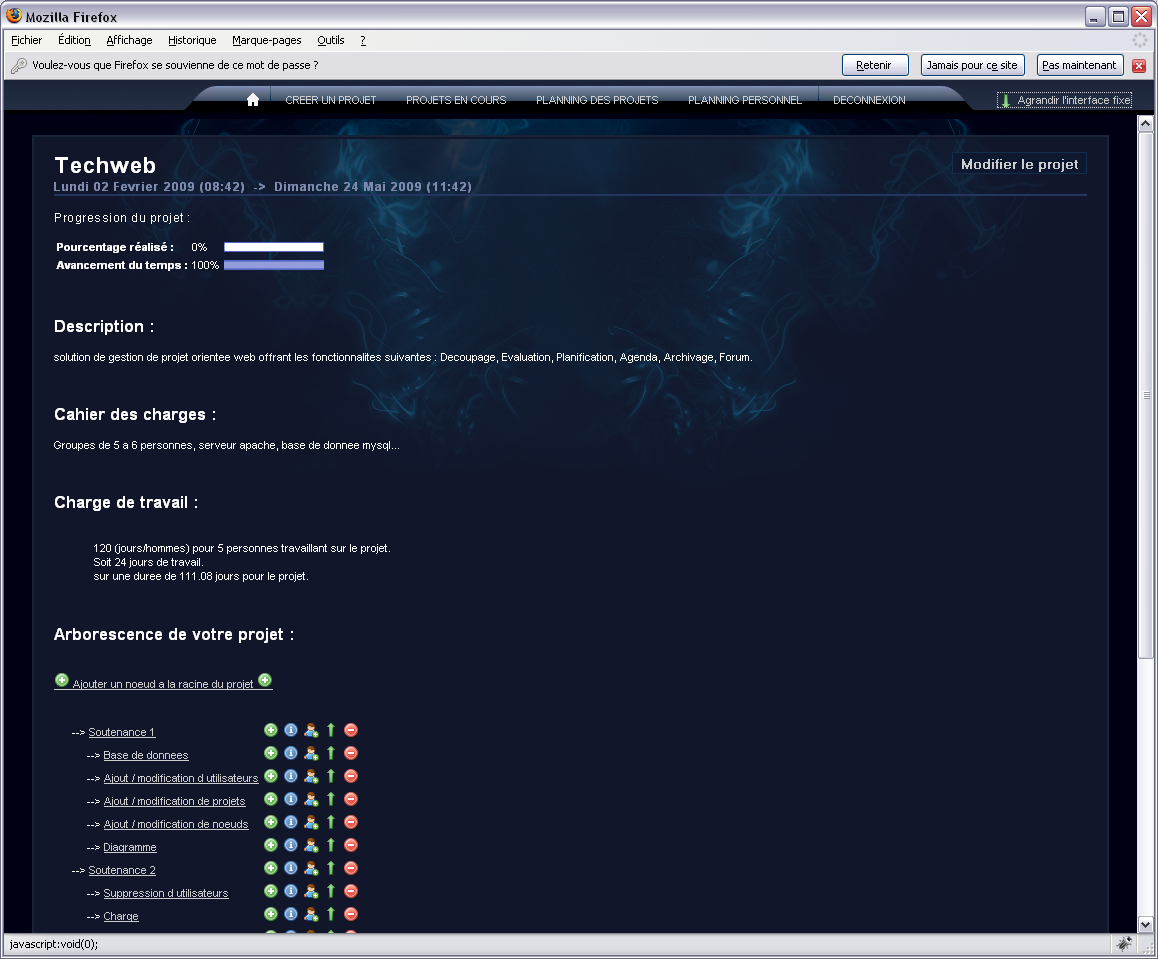Expand with Agrandir l'interface fixe
Image resolution: width=1158 pixels, height=959 pixels.
click(x=1065, y=100)
